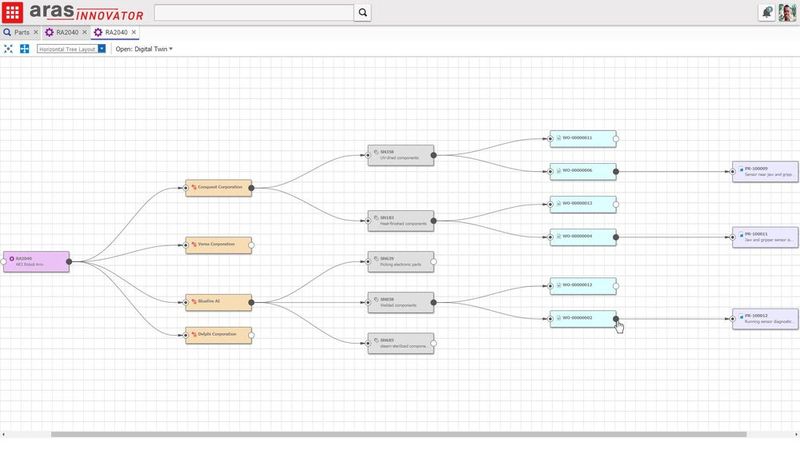
Task: Expand the Open: Digital Twin dropdown
Action: [144, 48]
